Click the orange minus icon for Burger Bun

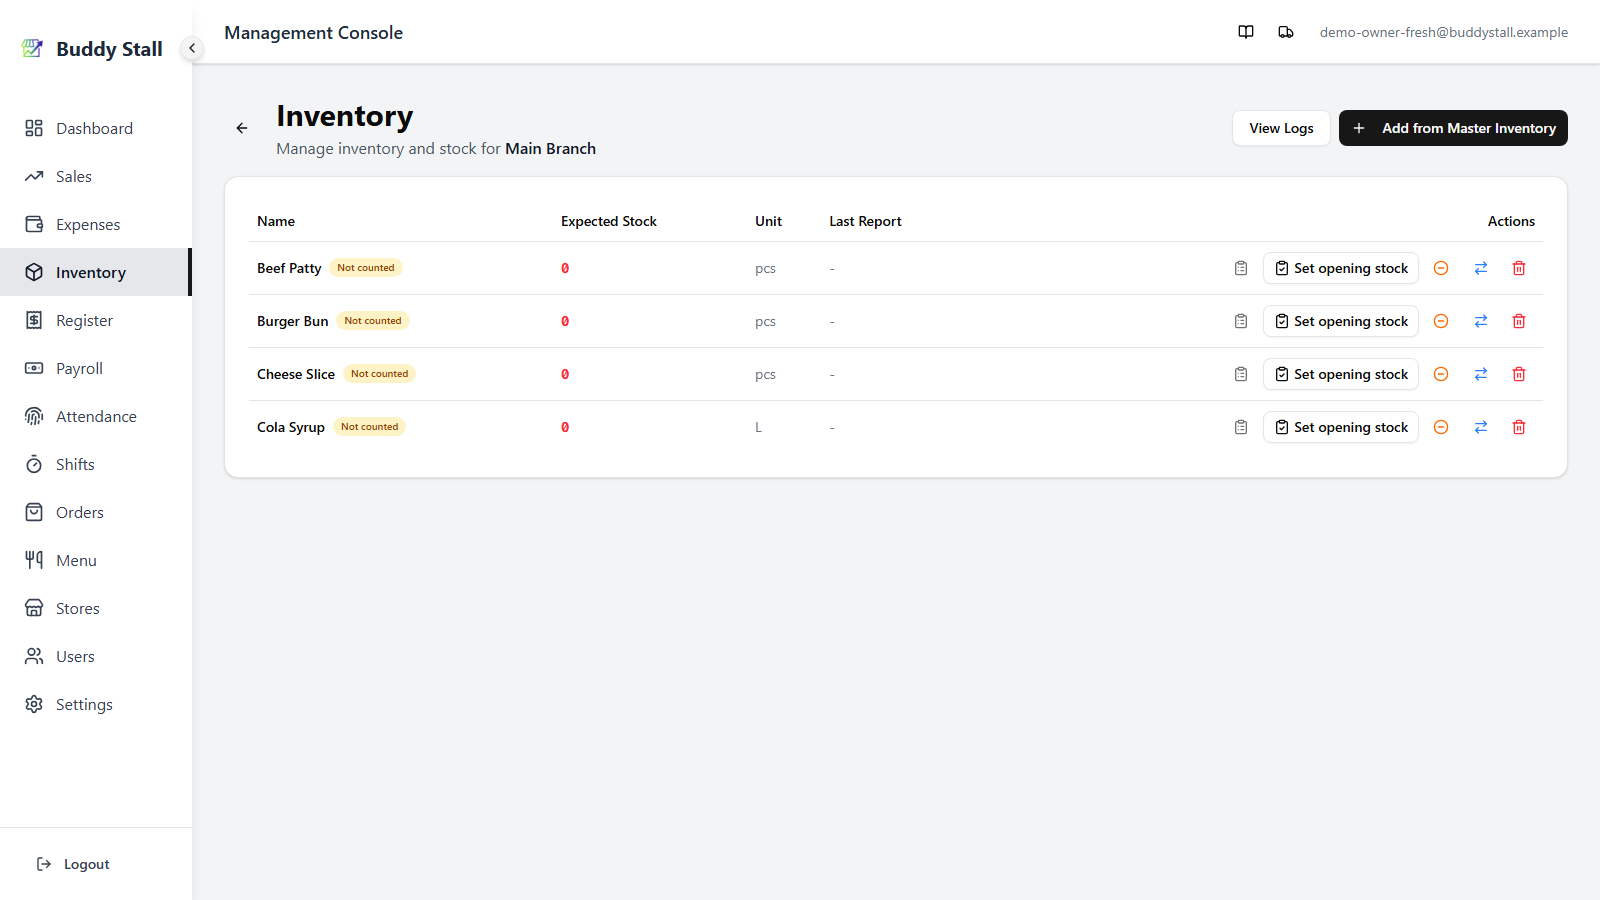(1441, 321)
